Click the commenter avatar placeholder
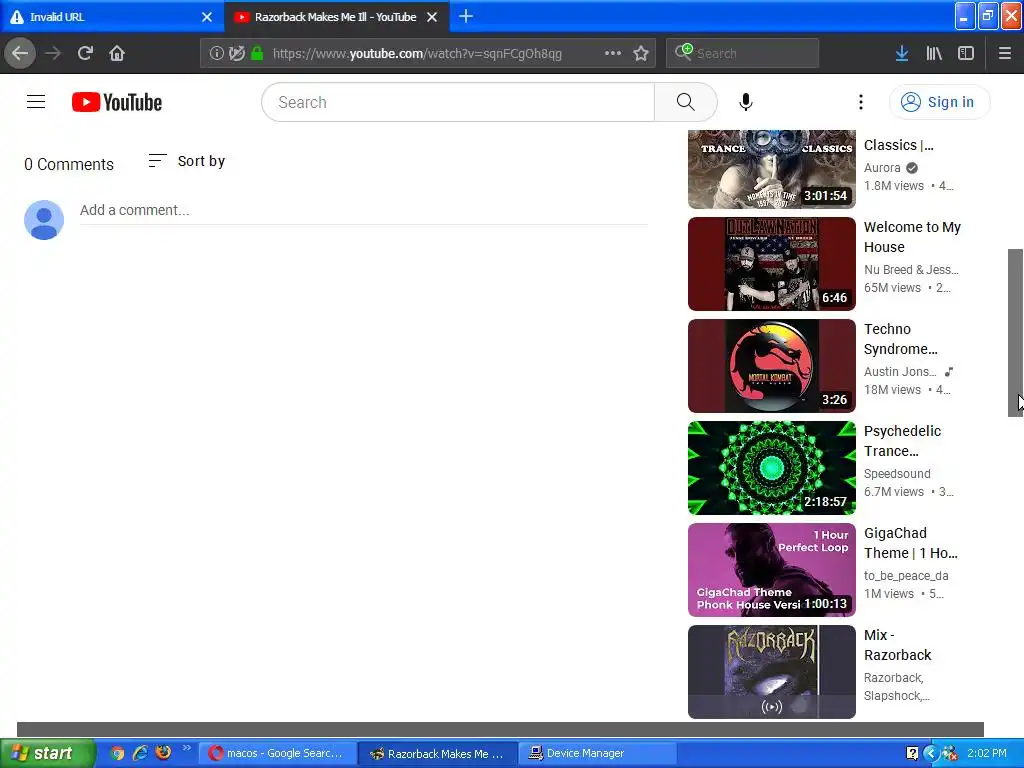The width and height of the screenshot is (1024, 768). tap(44, 220)
